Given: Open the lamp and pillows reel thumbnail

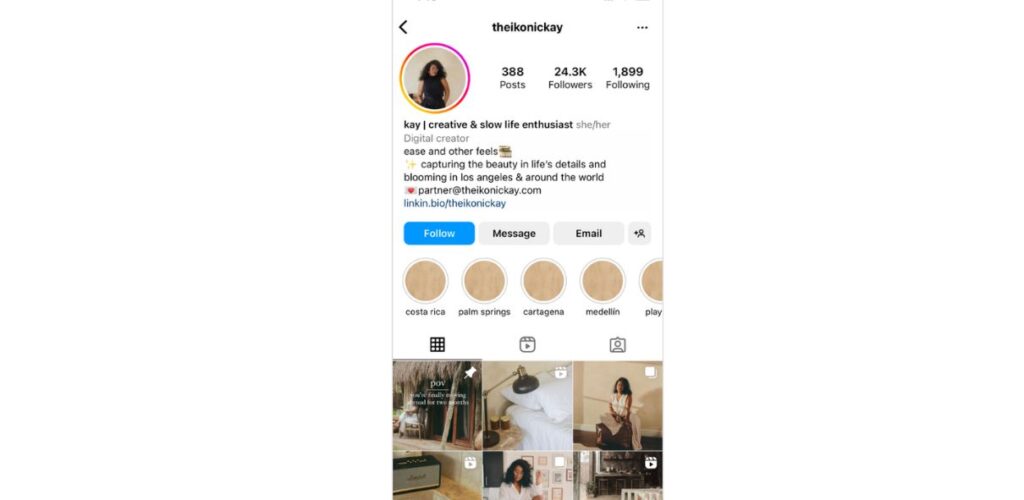Looking at the screenshot, I should (528, 405).
